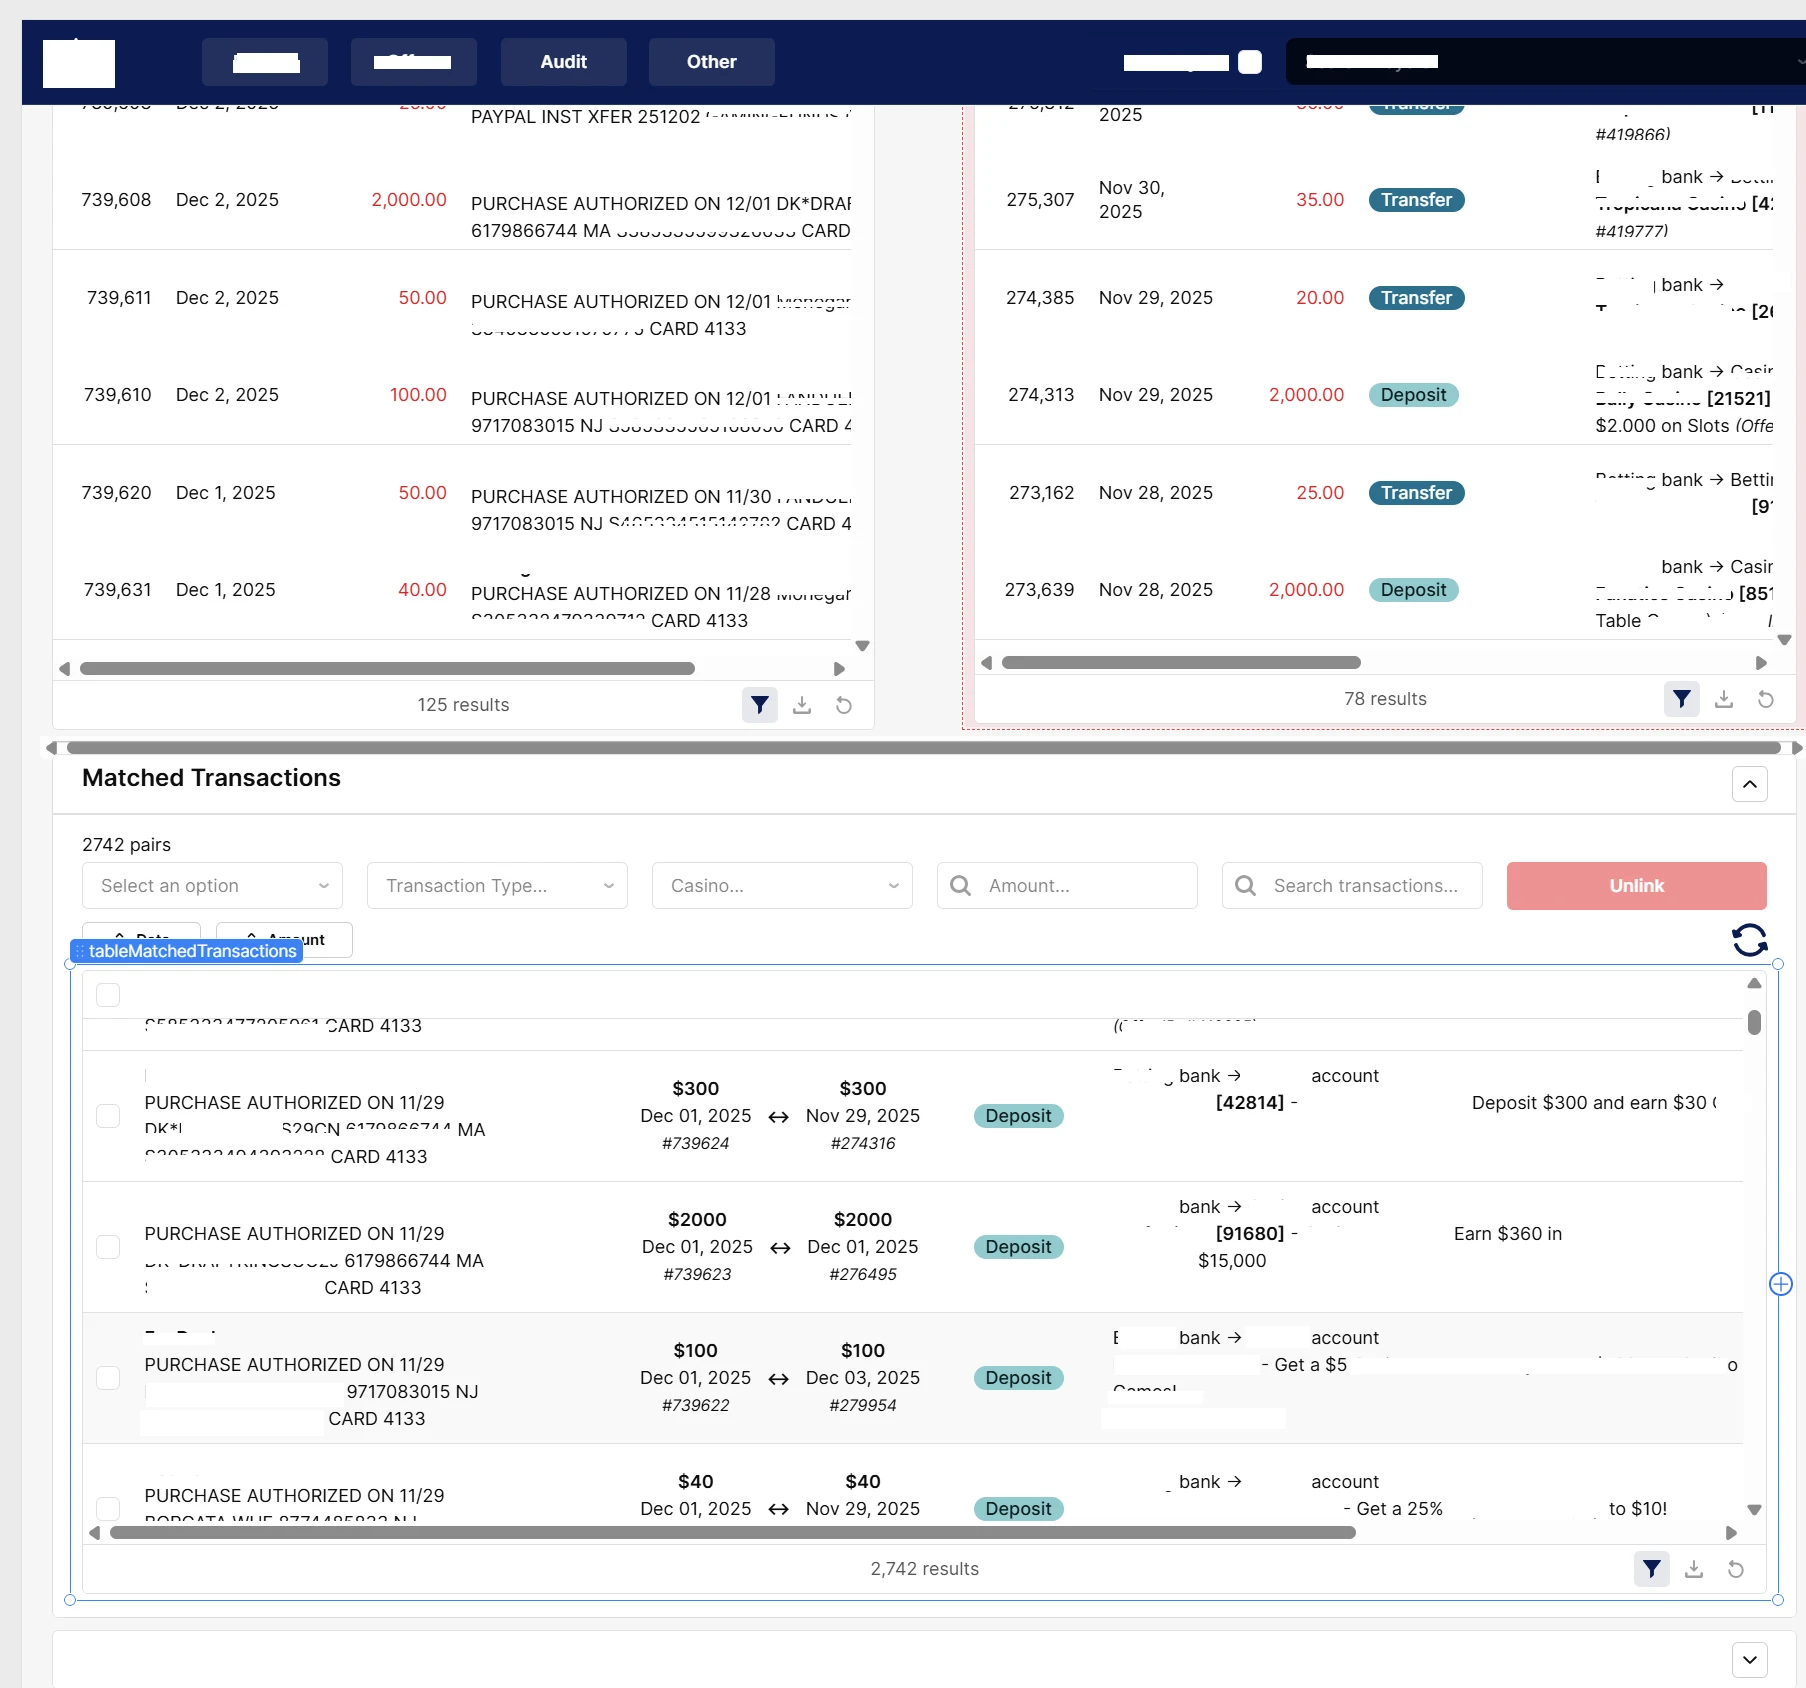Click the plus circle handle on table edge

tap(1781, 1284)
